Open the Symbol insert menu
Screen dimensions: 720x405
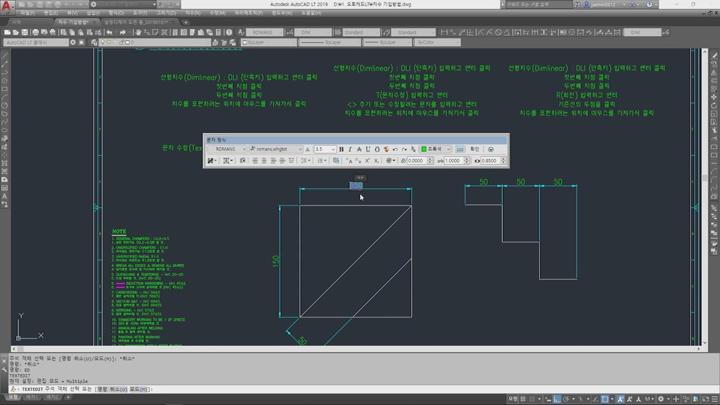[x=390, y=161]
